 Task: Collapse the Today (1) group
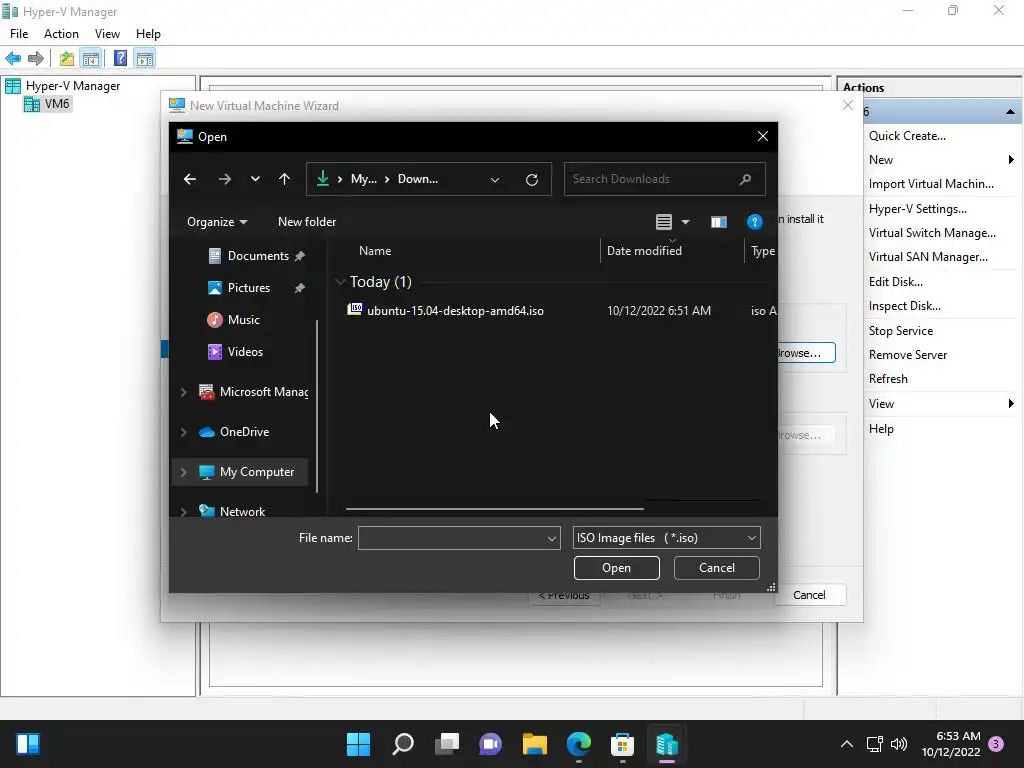coord(340,281)
